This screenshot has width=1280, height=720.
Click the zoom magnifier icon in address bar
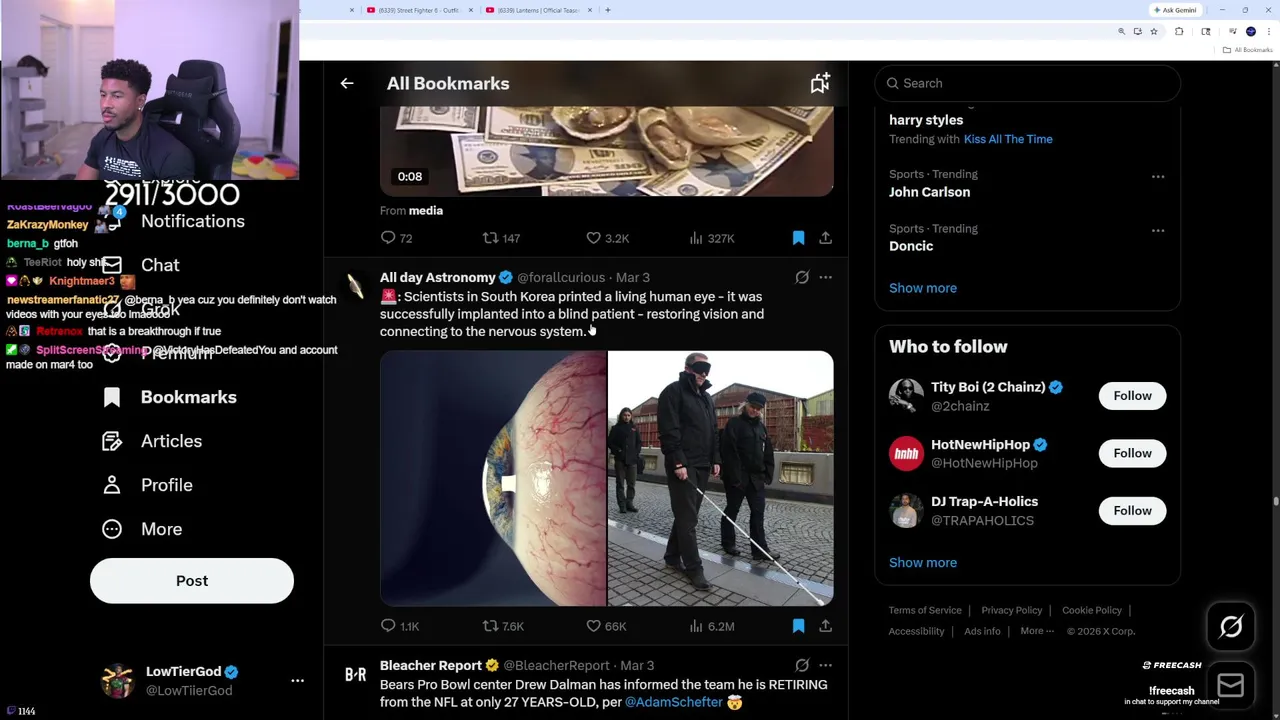1121,32
